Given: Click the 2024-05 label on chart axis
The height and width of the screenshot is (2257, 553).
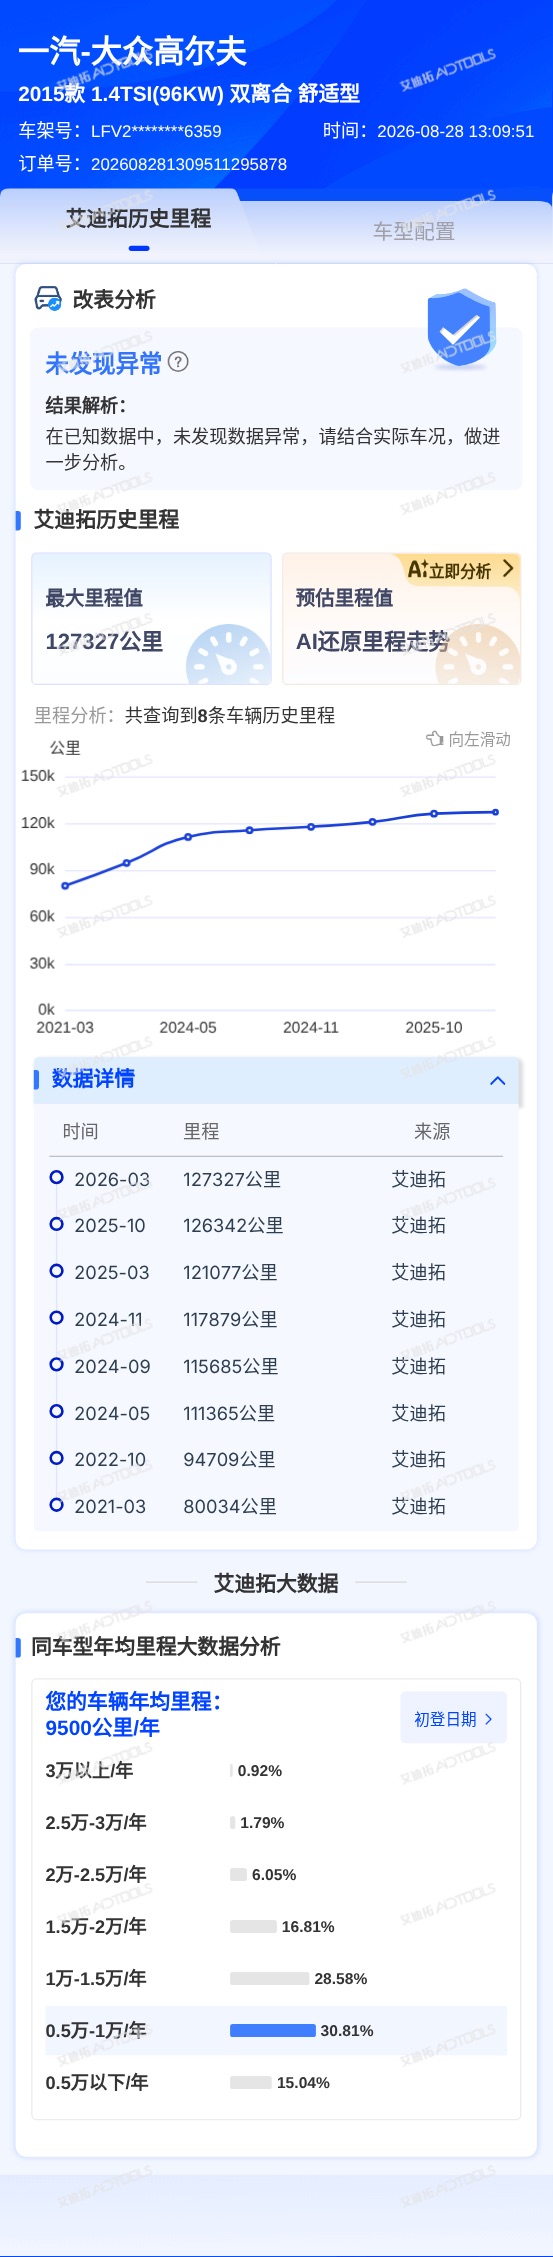Looking at the screenshot, I should pyautogui.click(x=188, y=1028).
